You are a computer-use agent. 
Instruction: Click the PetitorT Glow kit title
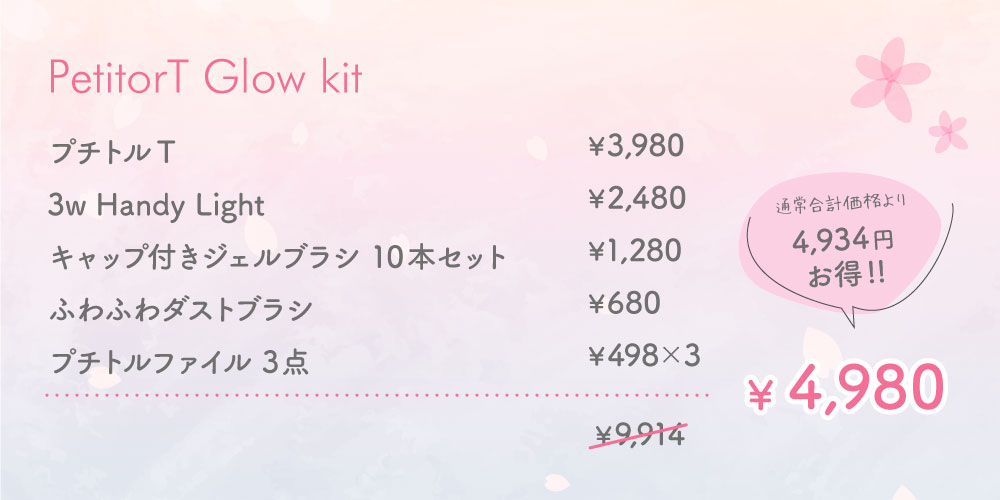(x=205, y=80)
